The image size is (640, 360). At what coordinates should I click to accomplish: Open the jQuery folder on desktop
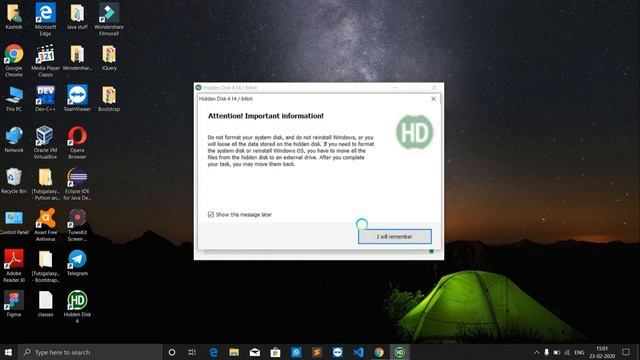coord(109,58)
